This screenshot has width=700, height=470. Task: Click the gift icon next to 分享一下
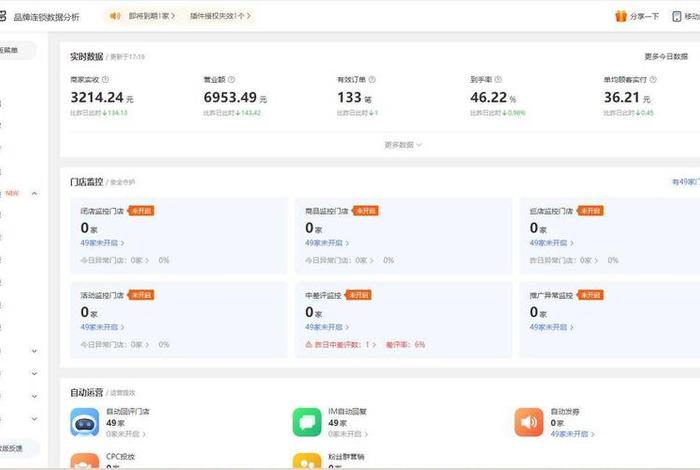[621, 17]
